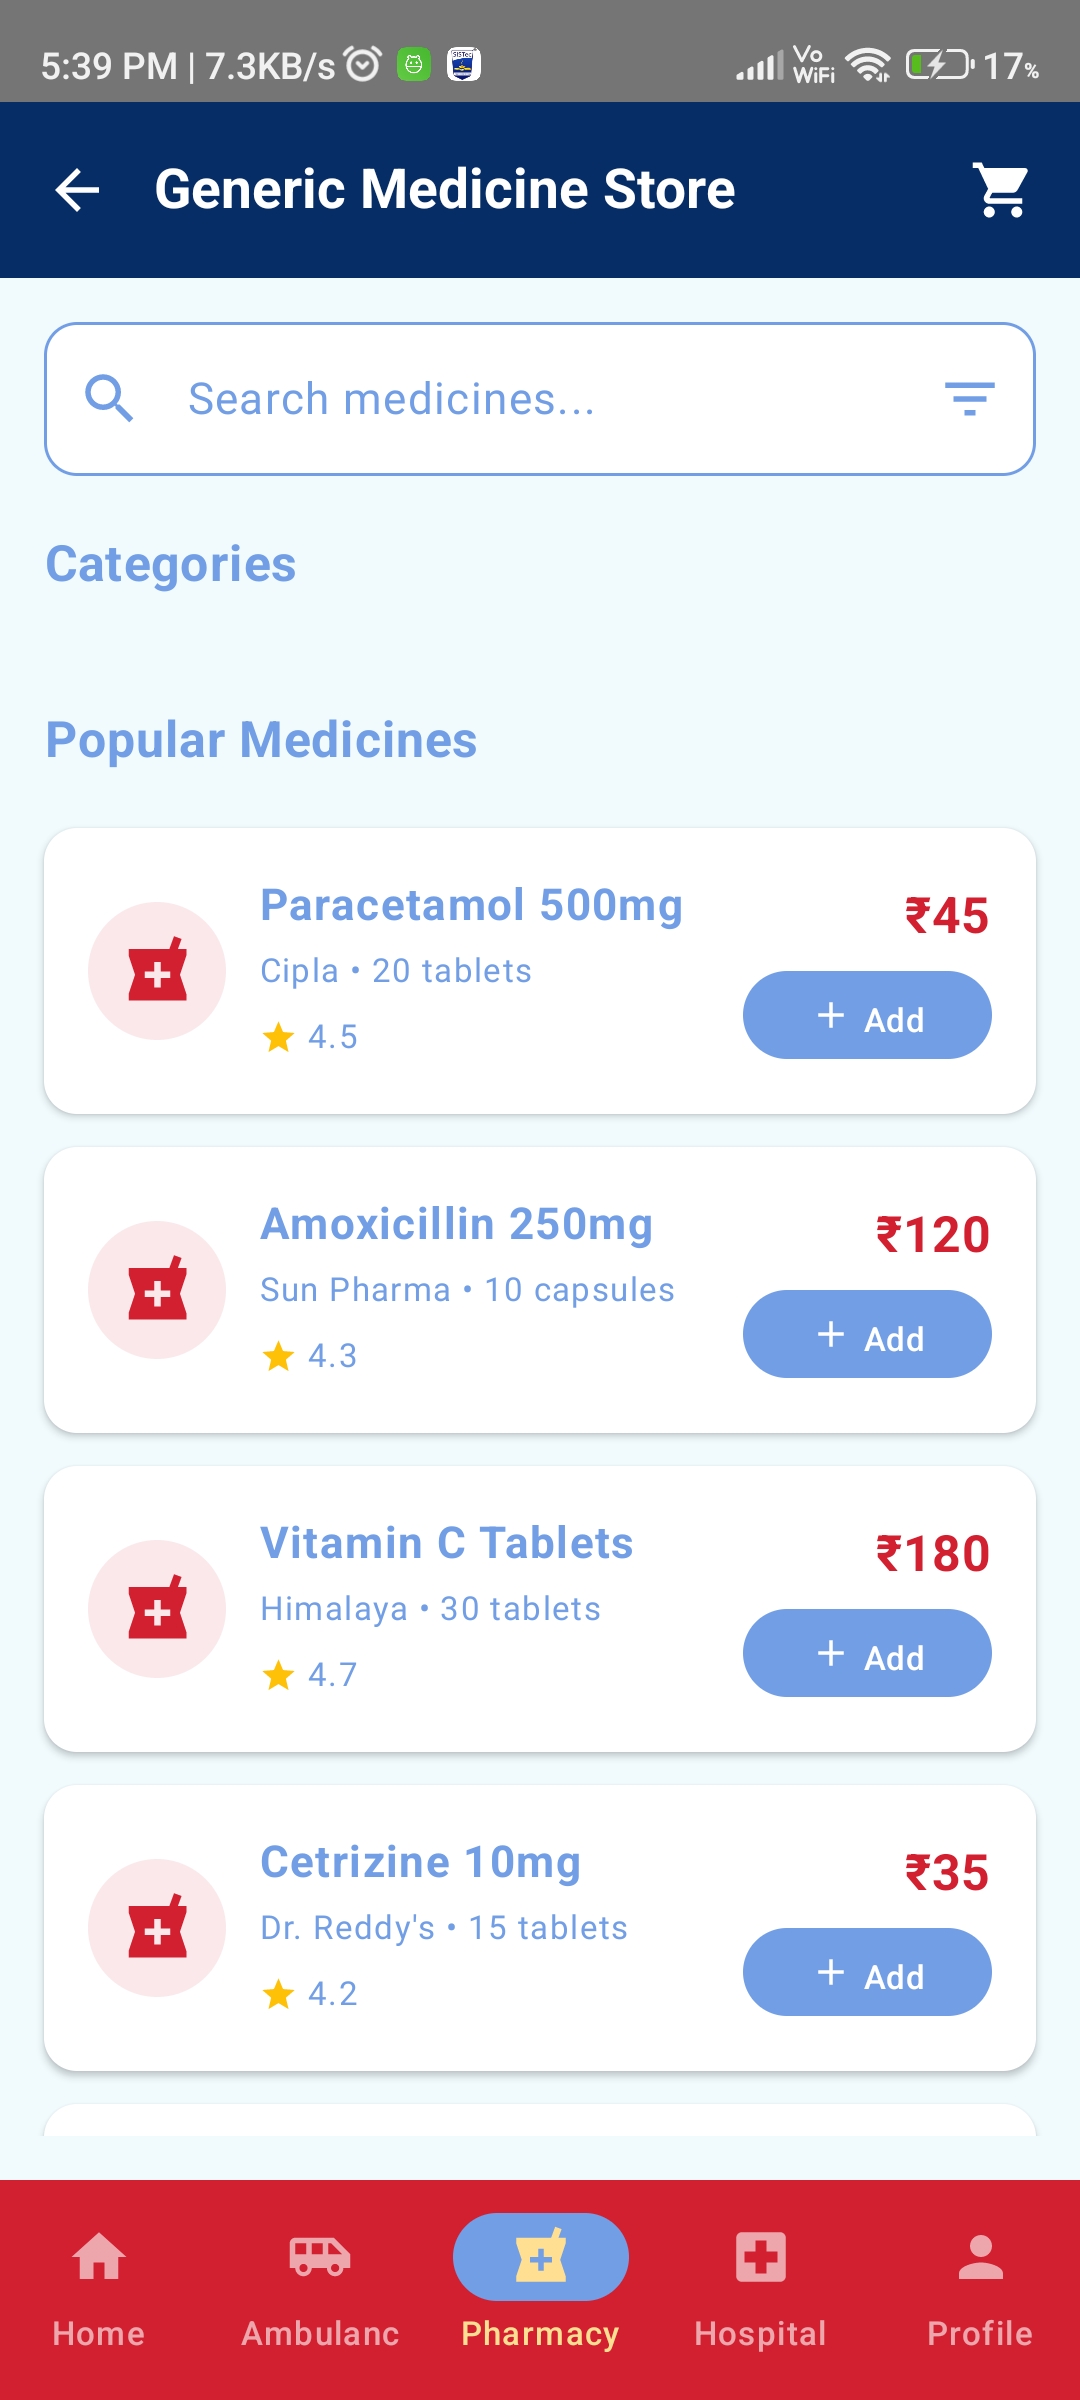The height and width of the screenshot is (2400, 1080).
Task: Add Paracetamol 500mg to cart
Action: [867, 1016]
